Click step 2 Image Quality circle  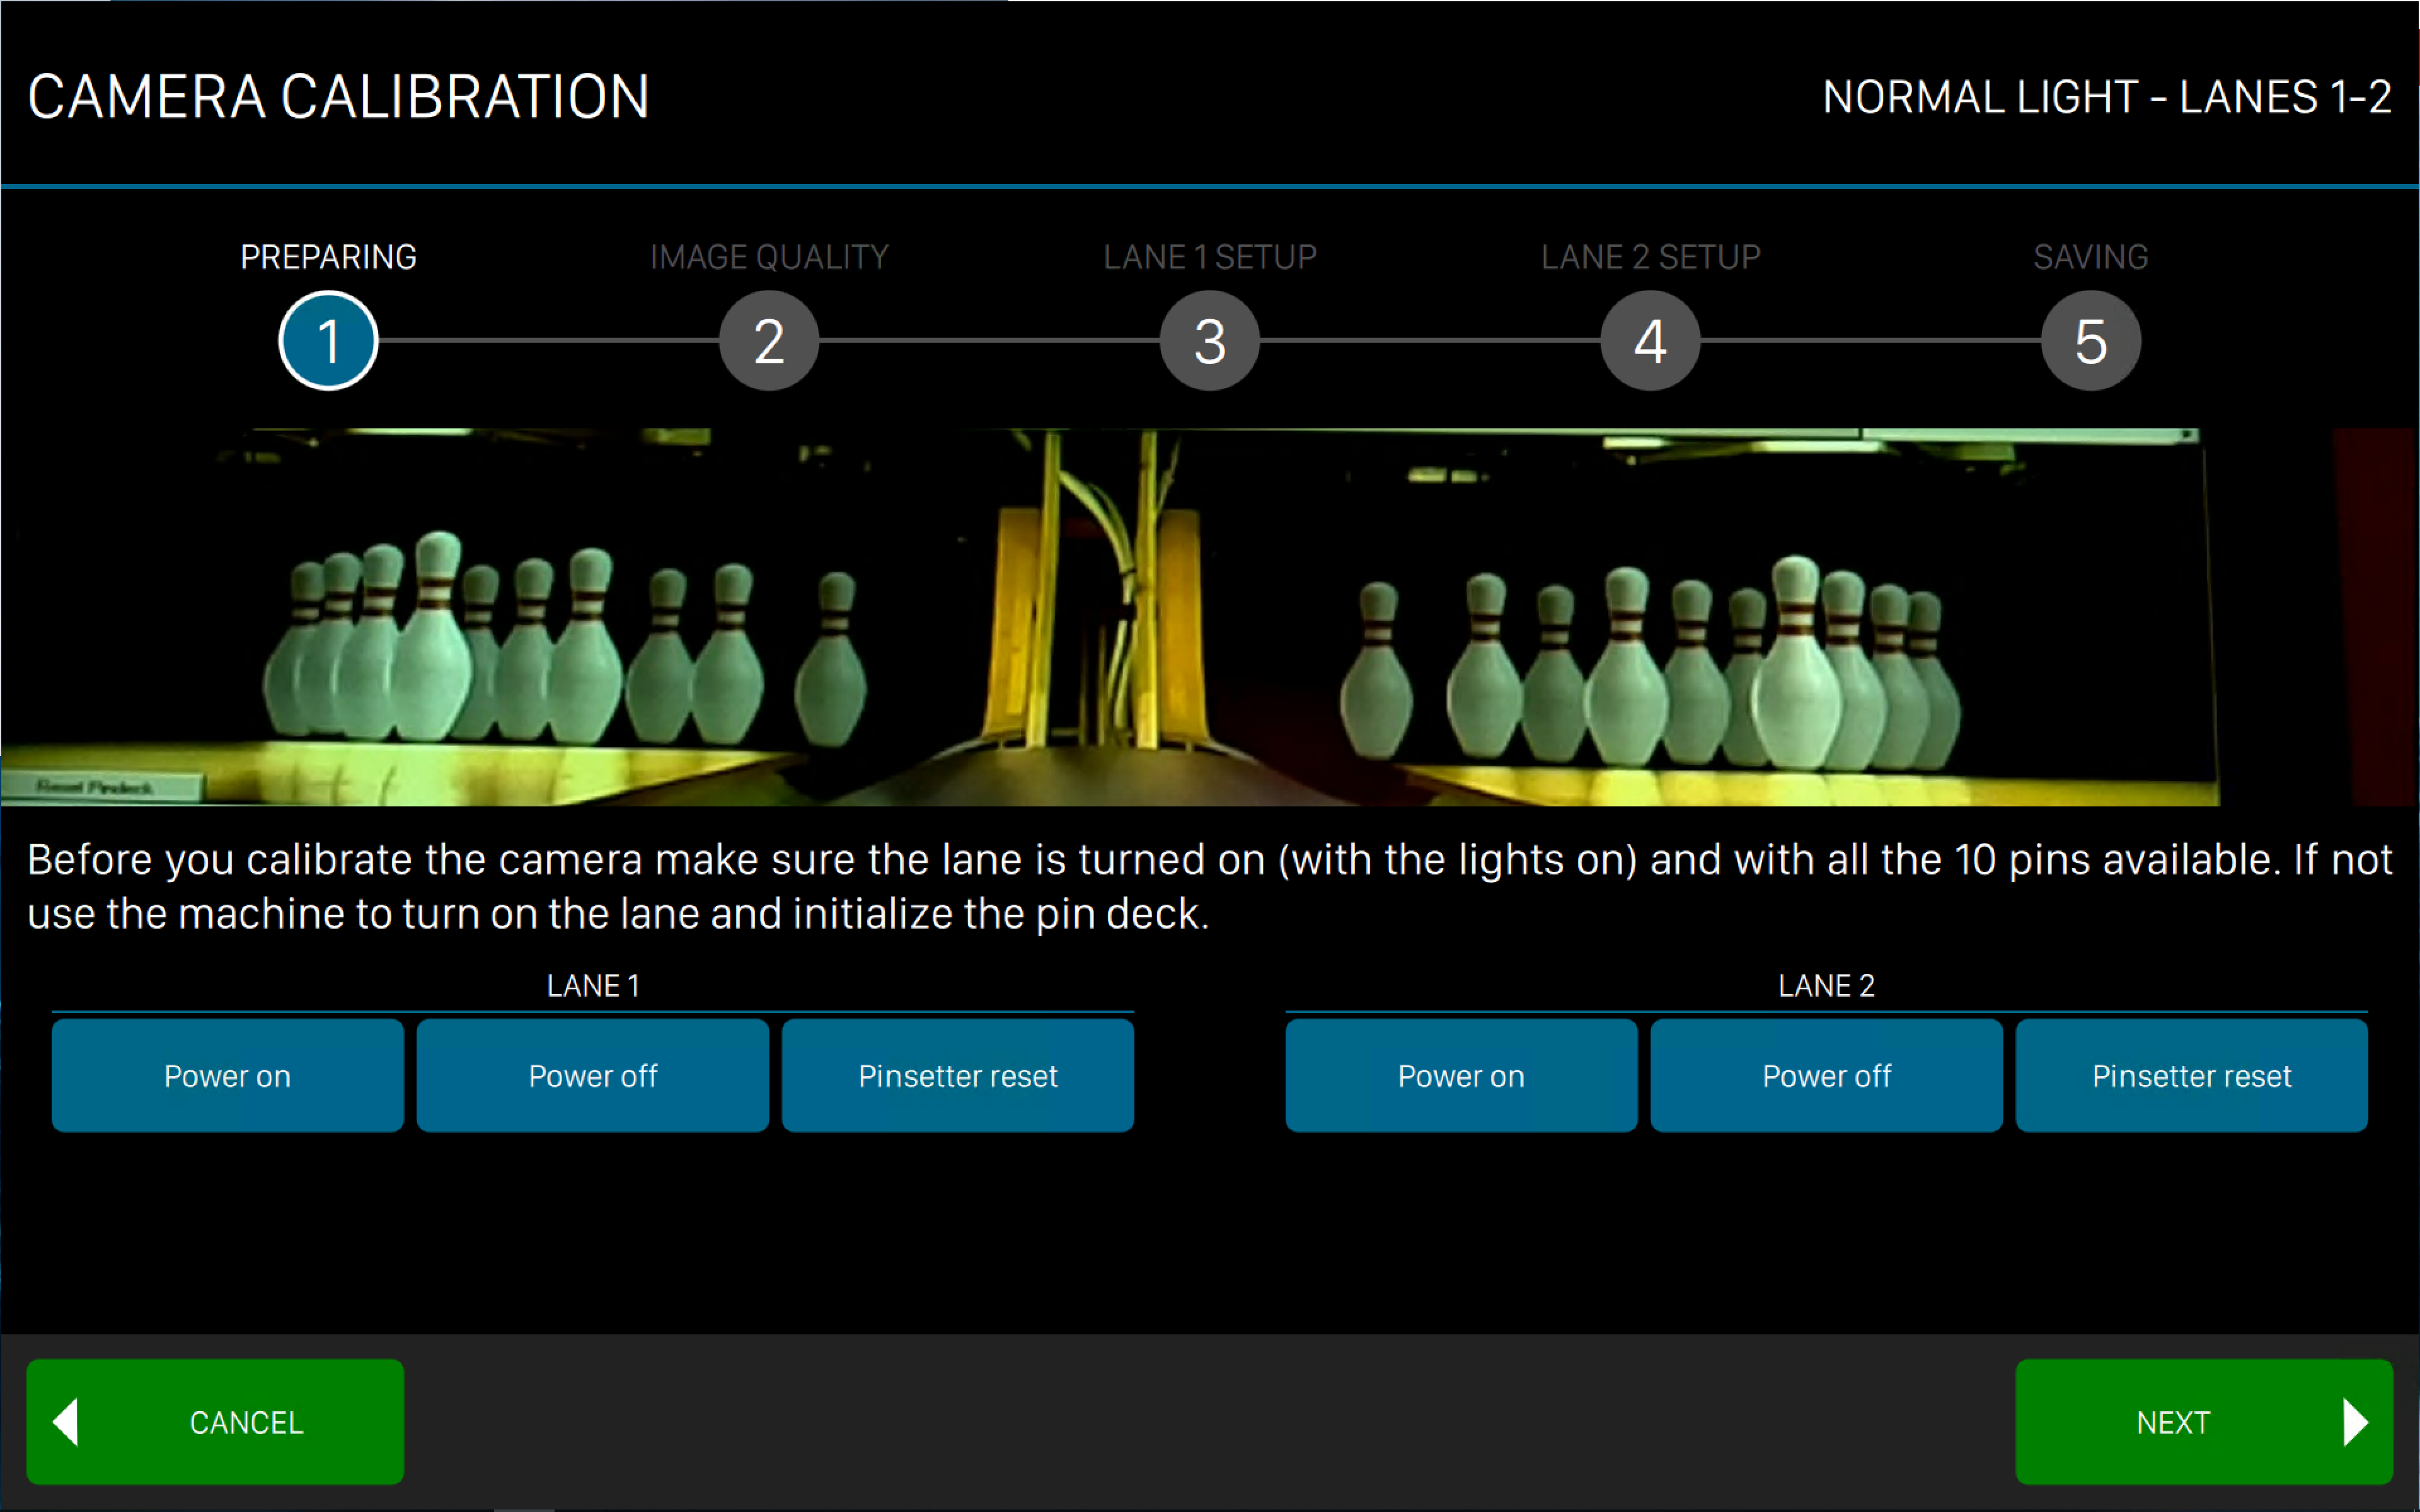tap(769, 341)
